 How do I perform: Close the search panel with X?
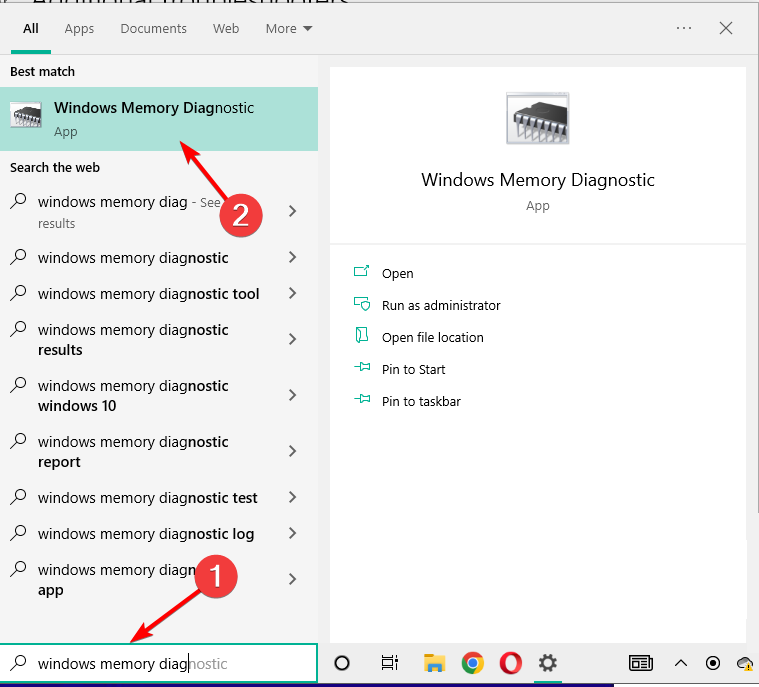726,28
